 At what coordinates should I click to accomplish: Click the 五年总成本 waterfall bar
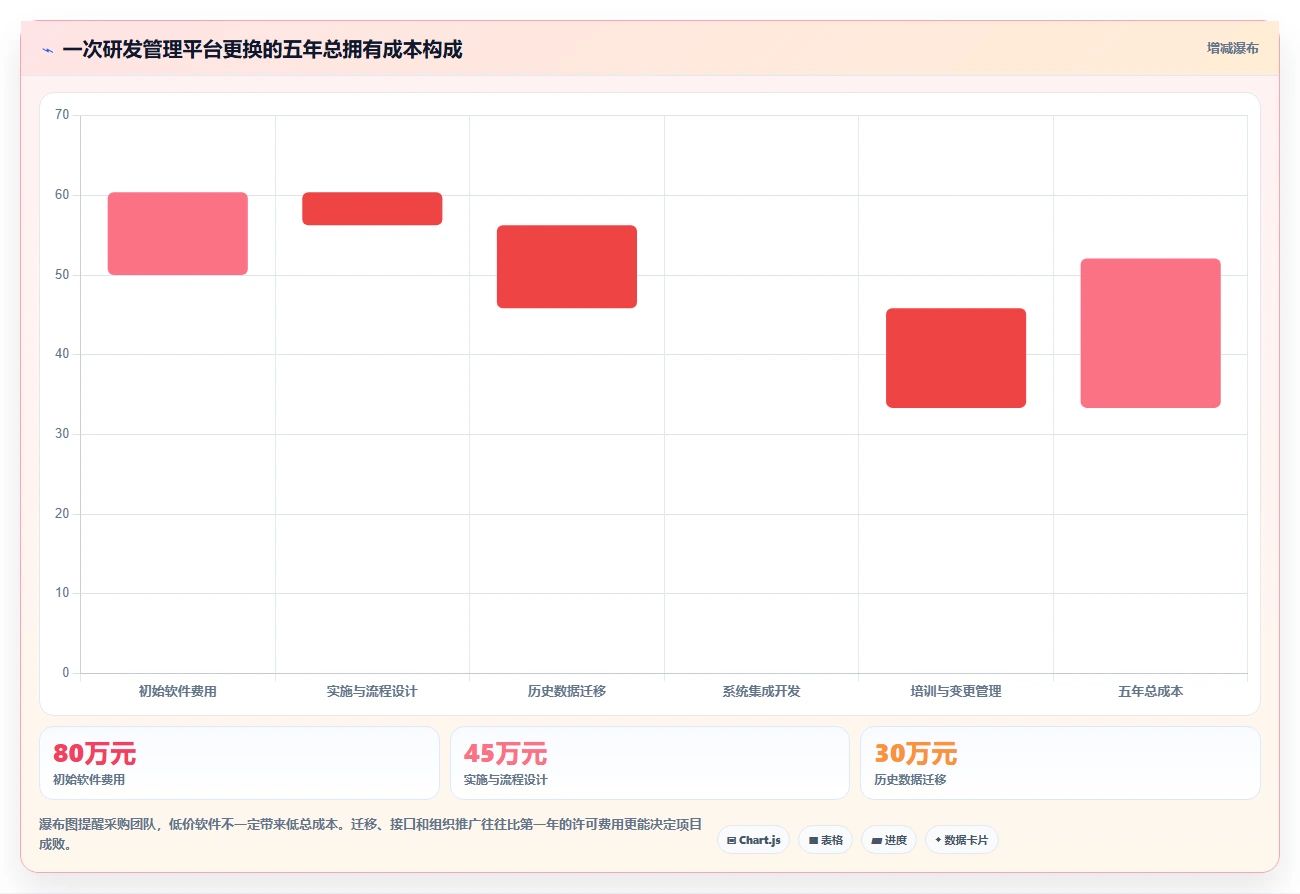1150,333
